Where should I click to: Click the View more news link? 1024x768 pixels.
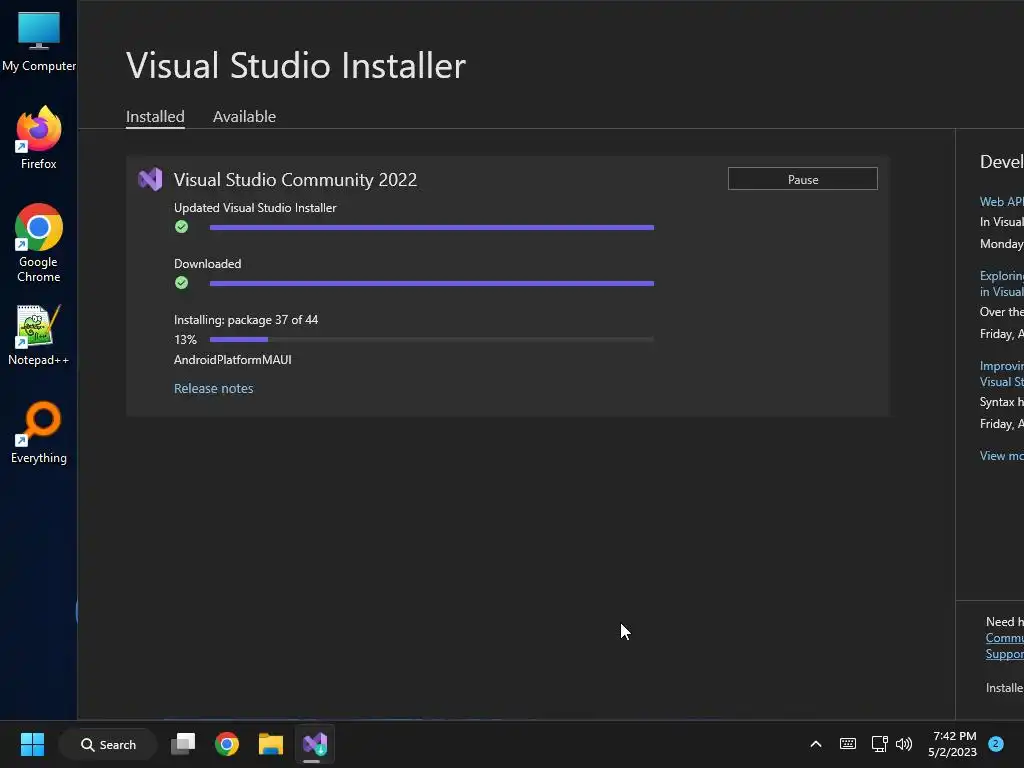point(1001,456)
